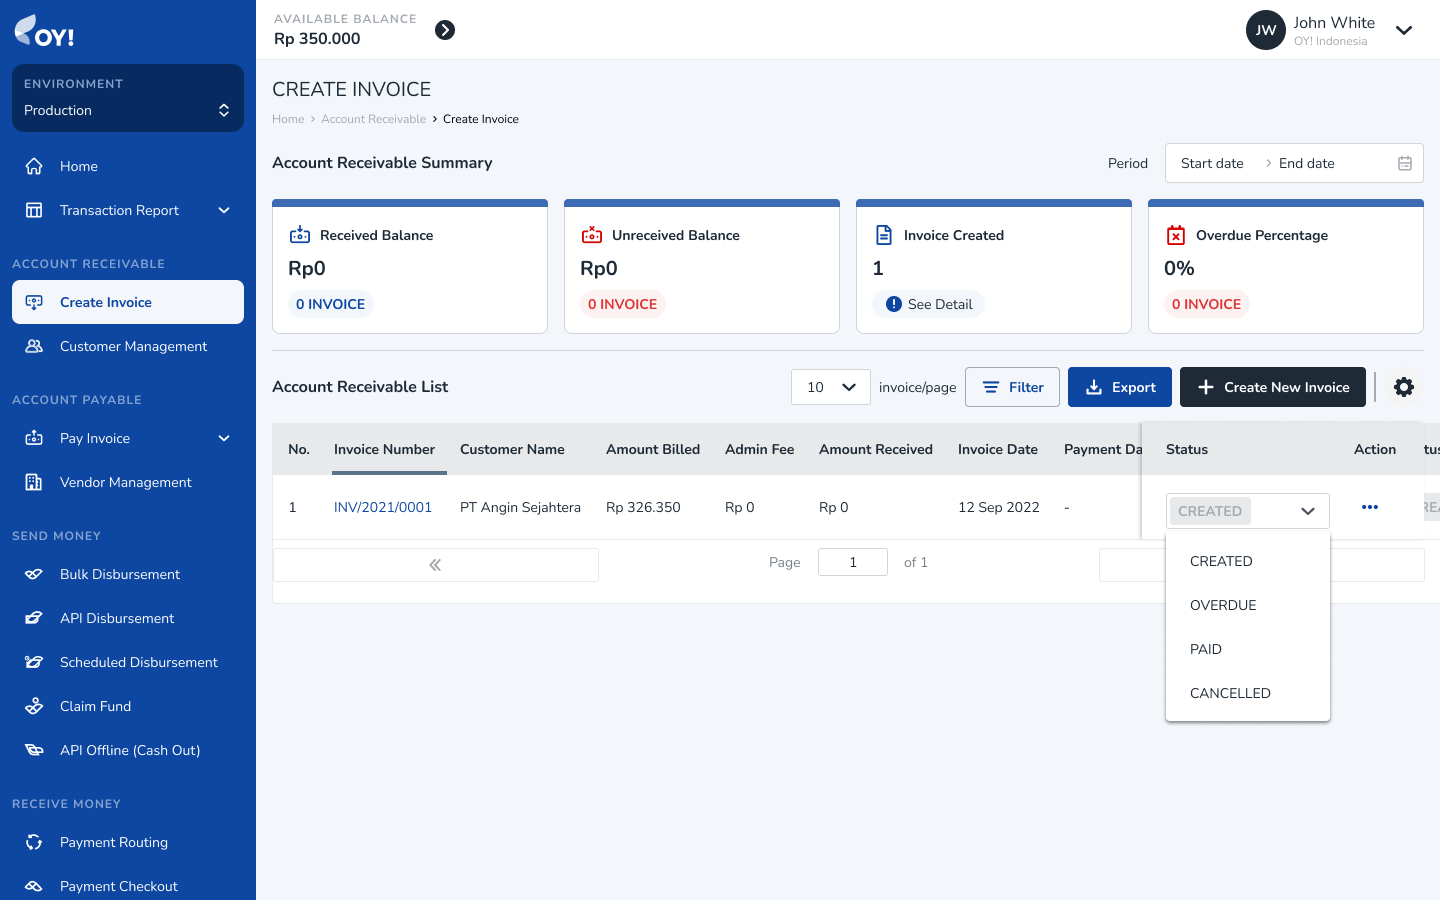Select CANCELLED option in status list

1248,693
